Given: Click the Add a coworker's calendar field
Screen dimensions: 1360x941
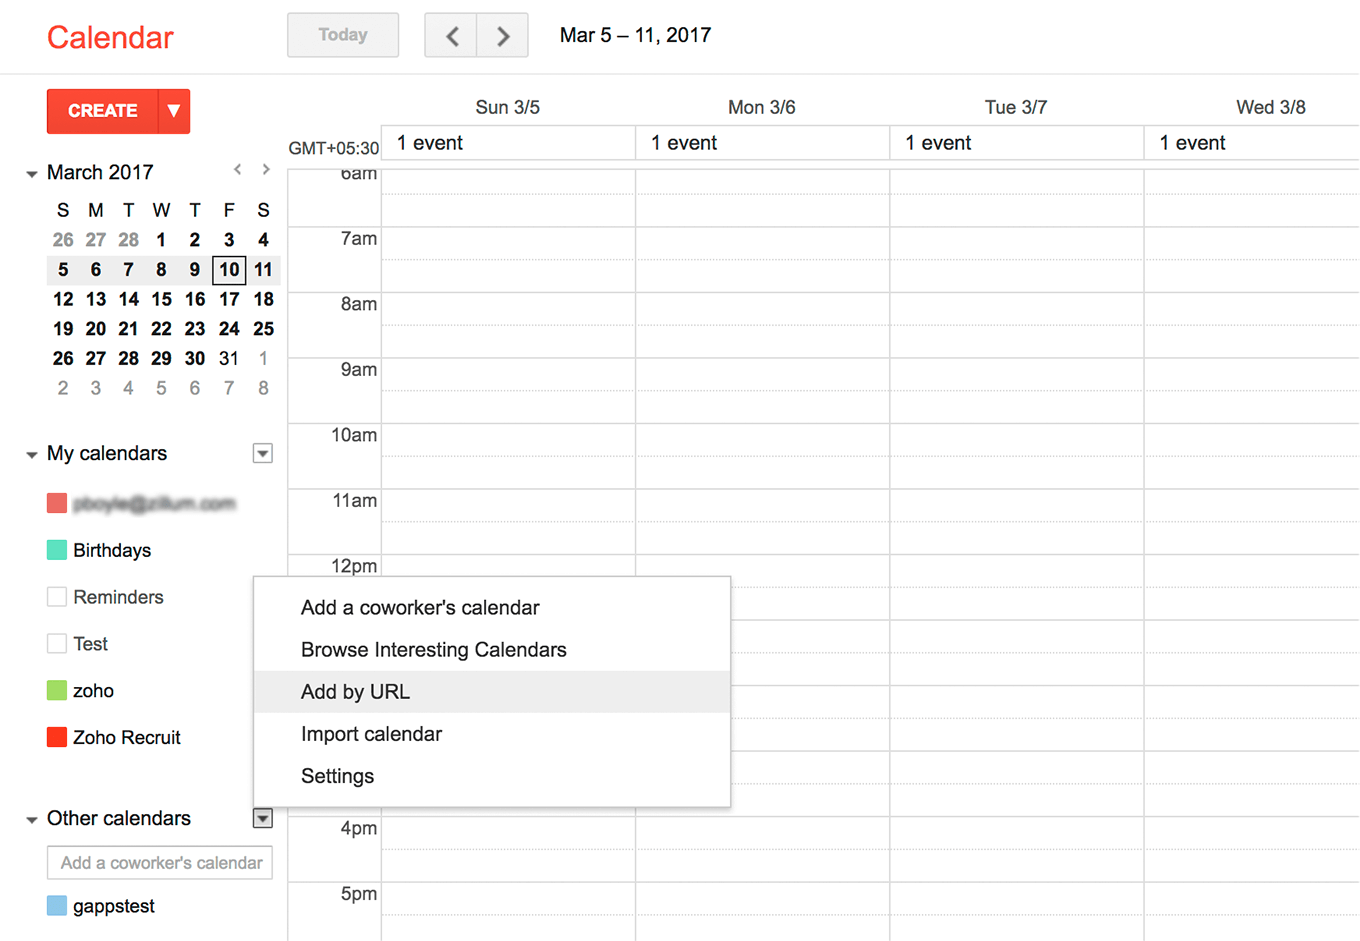Looking at the screenshot, I should pos(160,863).
